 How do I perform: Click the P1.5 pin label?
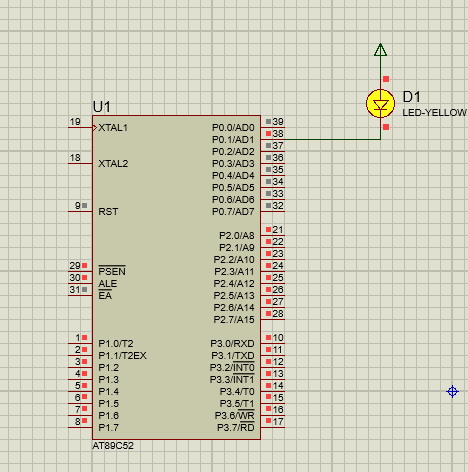click(109, 404)
